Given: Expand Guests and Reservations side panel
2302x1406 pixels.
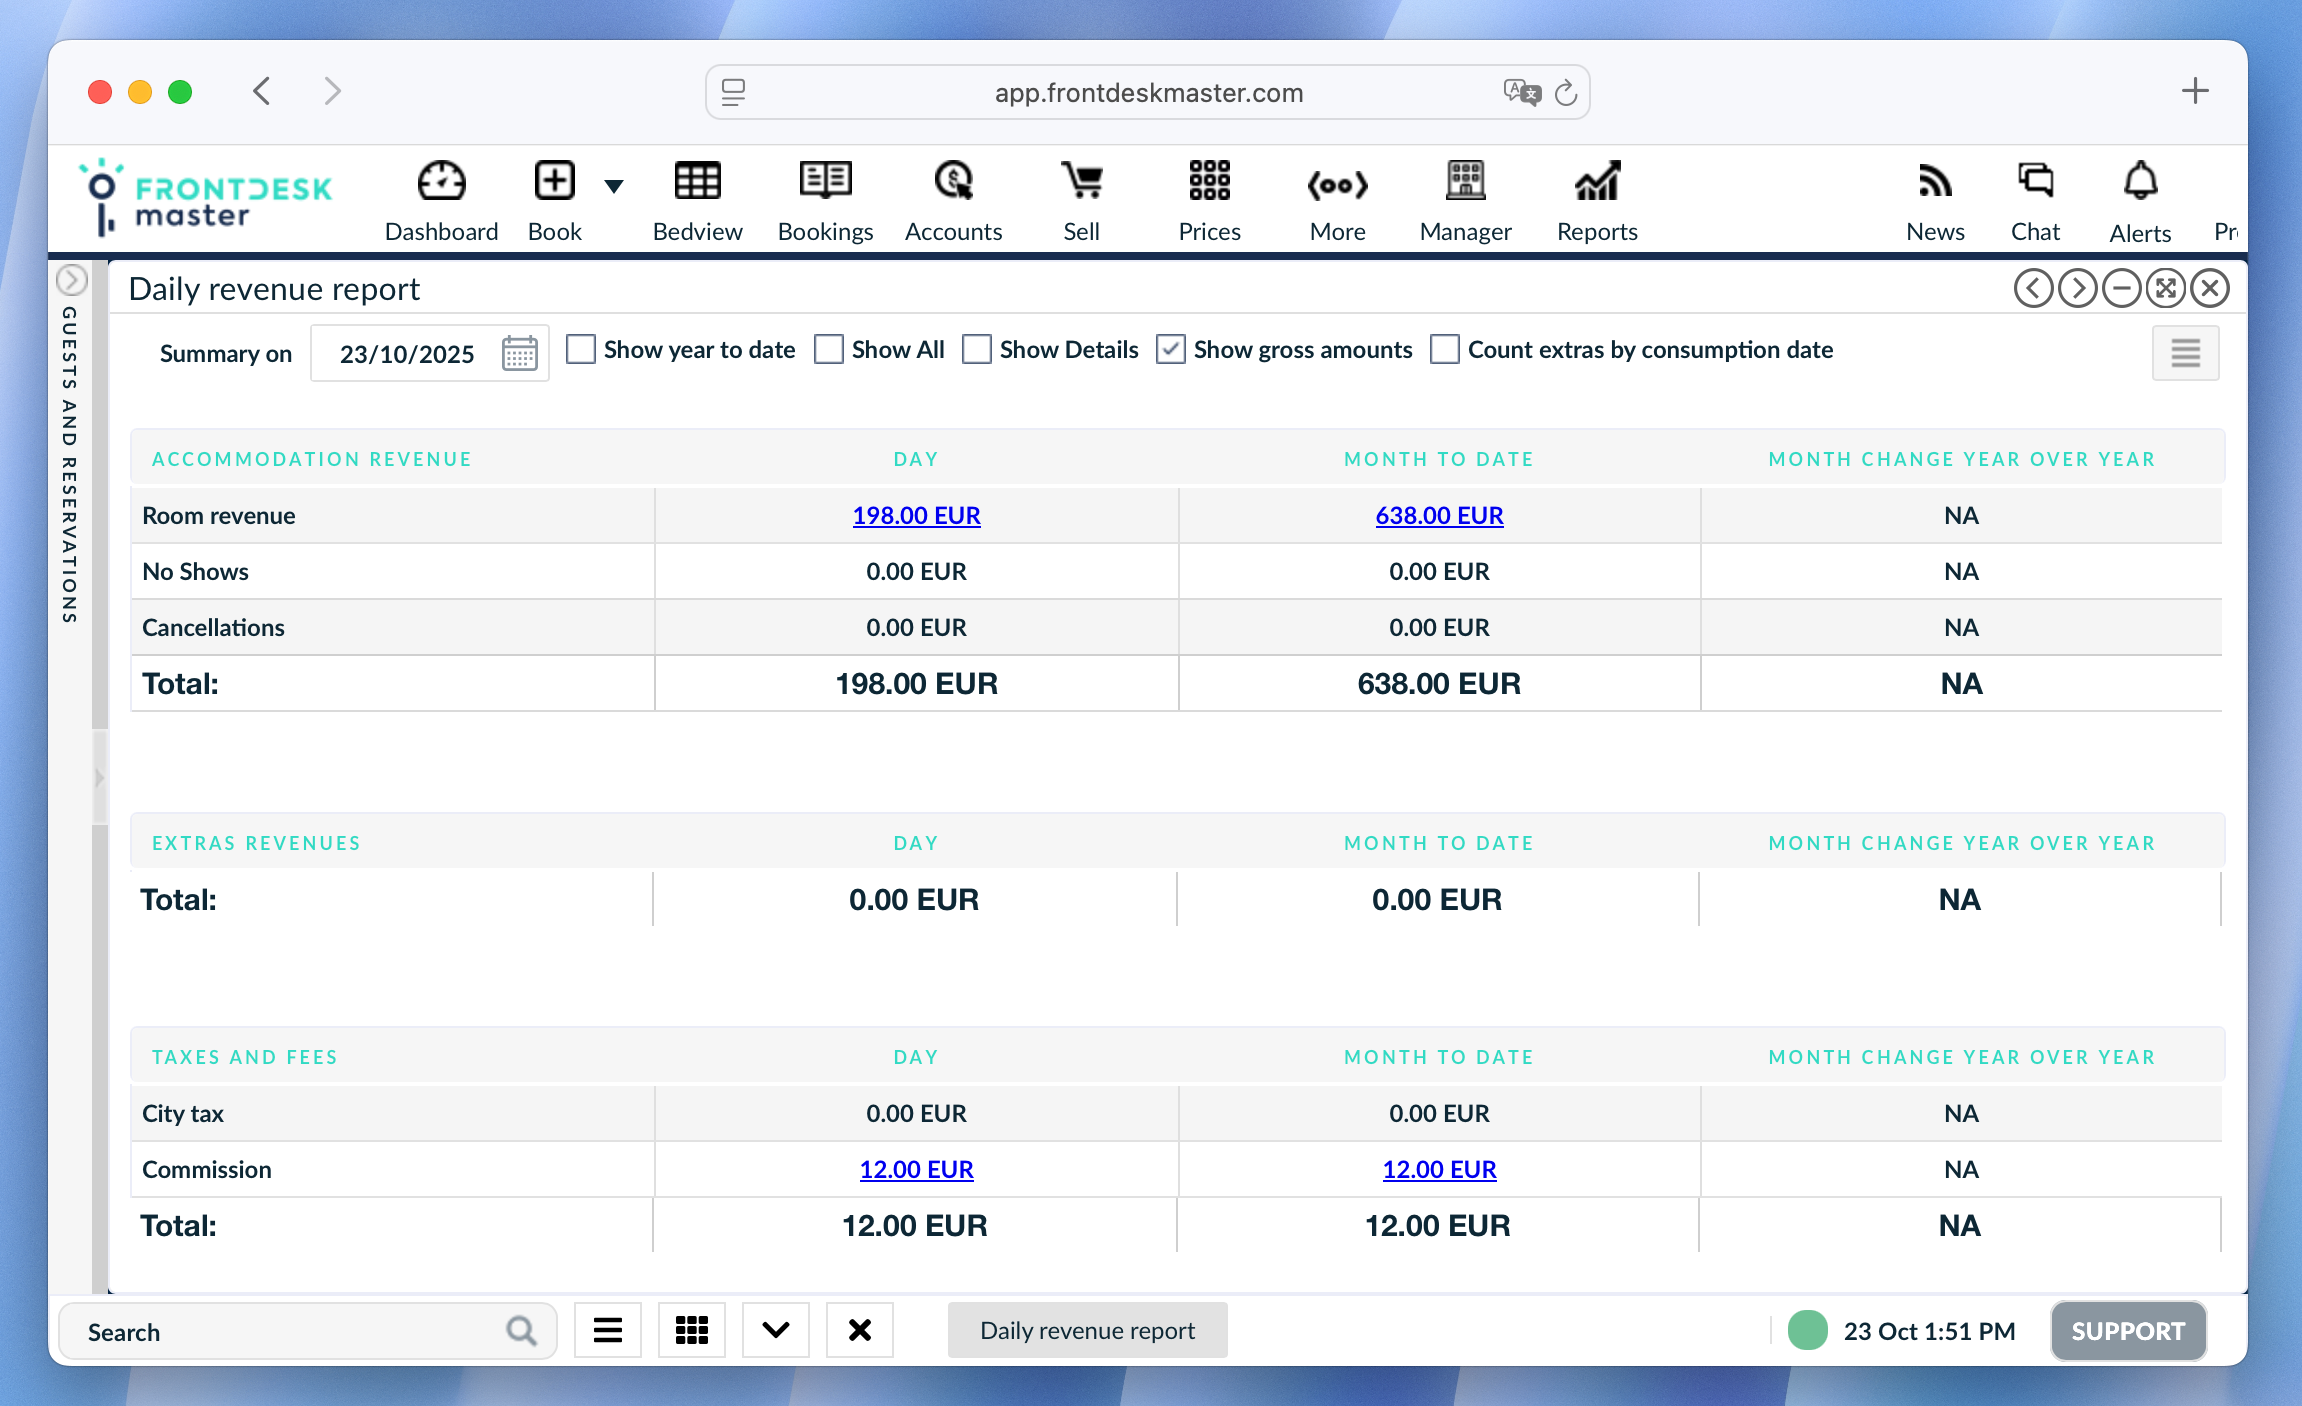Looking at the screenshot, I should pyautogui.click(x=72, y=281).
